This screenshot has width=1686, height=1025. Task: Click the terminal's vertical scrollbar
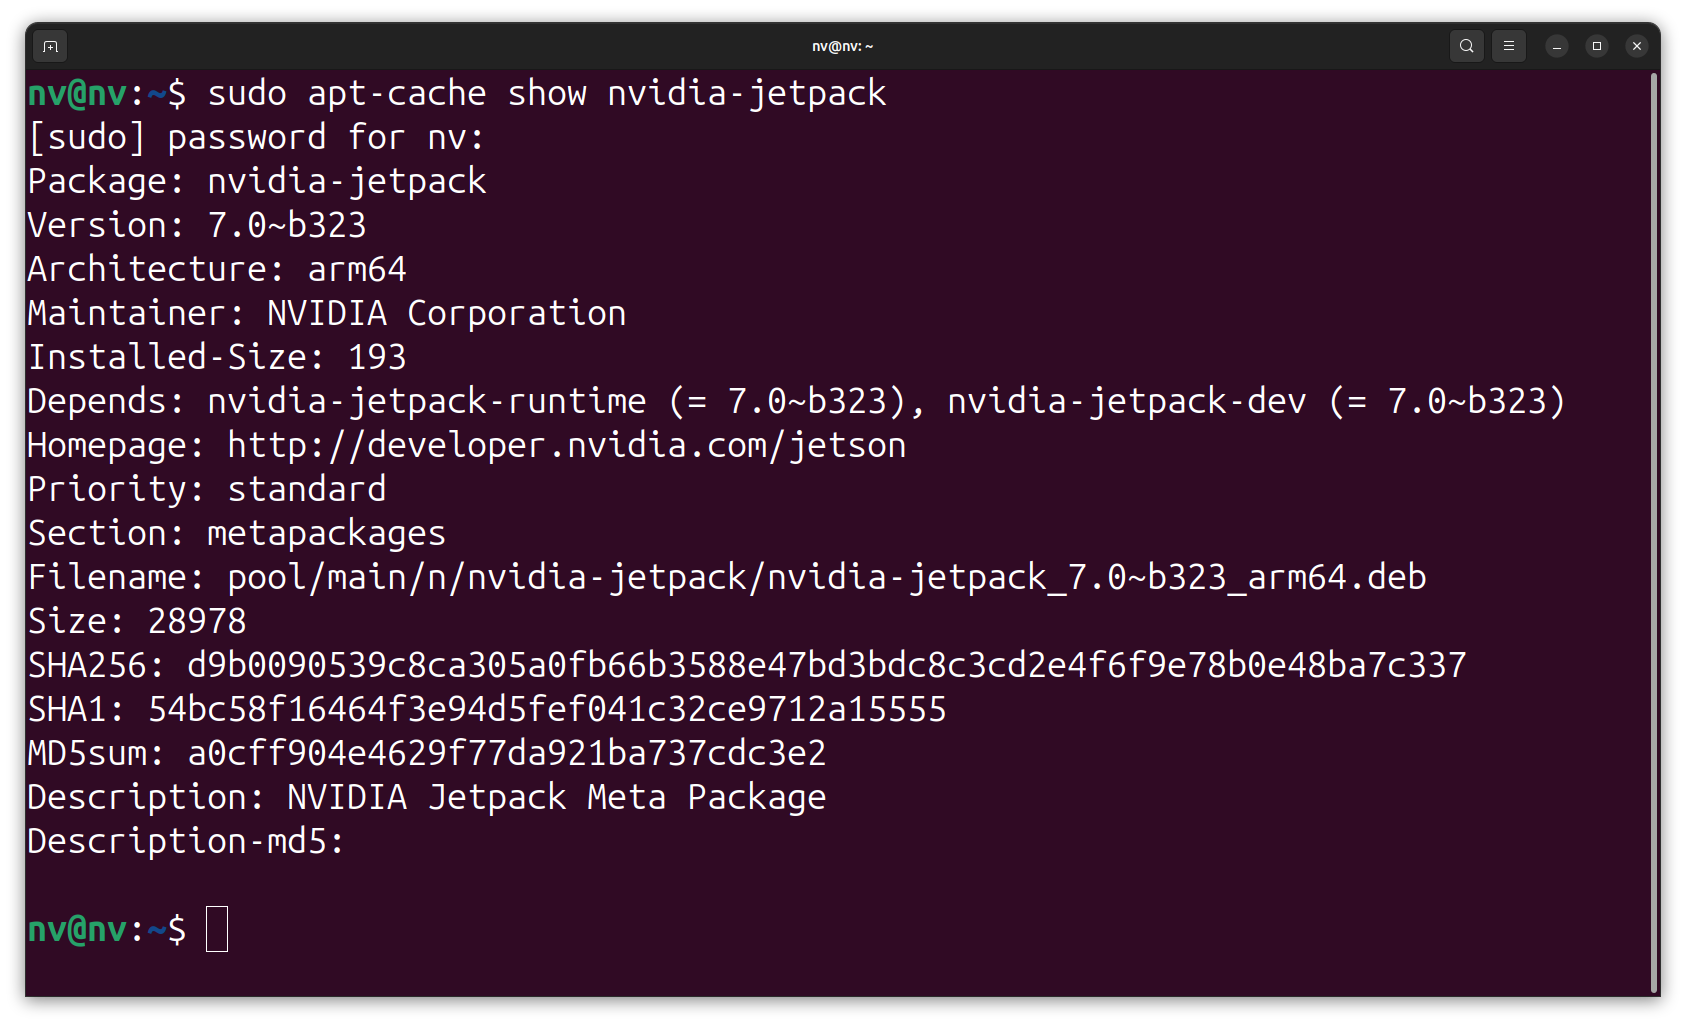(x=1654, y=530)
